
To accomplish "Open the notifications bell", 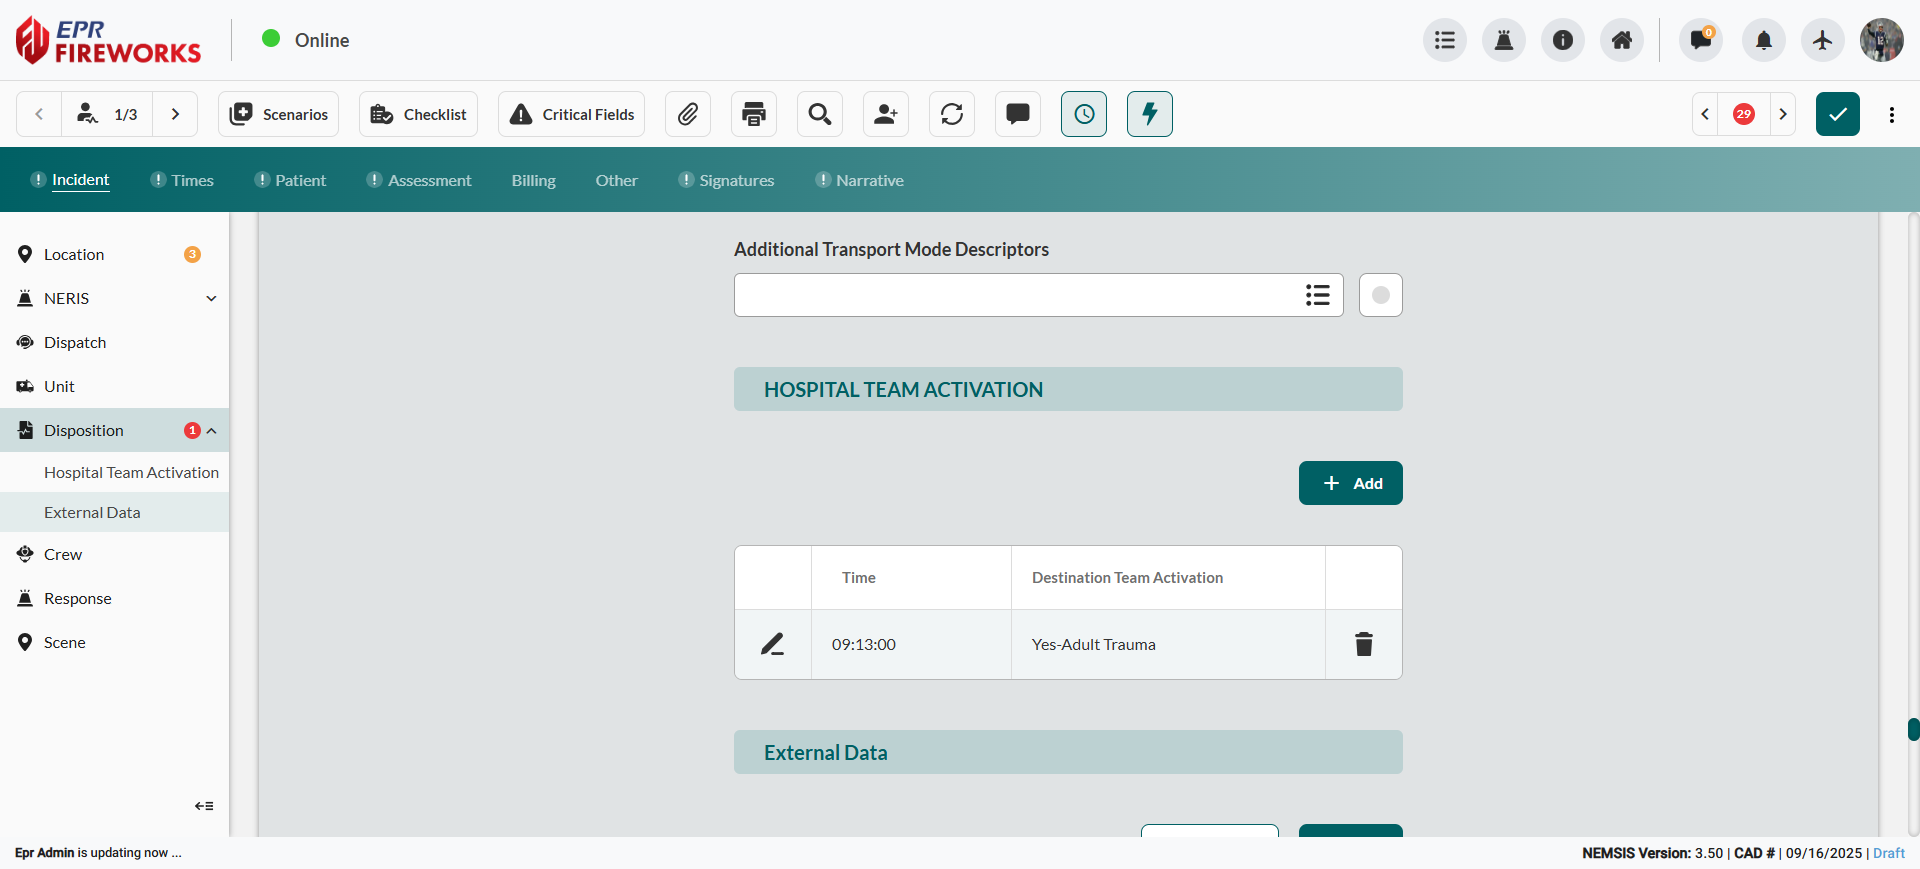I will [1763, 40].
